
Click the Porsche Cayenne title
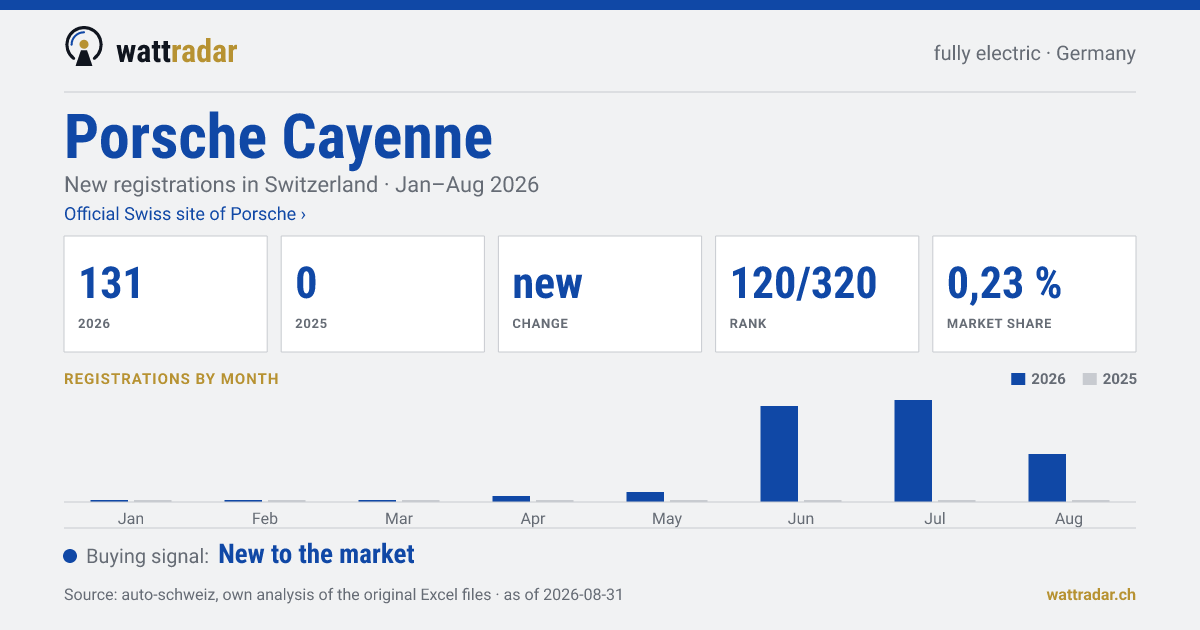(279, 137)
